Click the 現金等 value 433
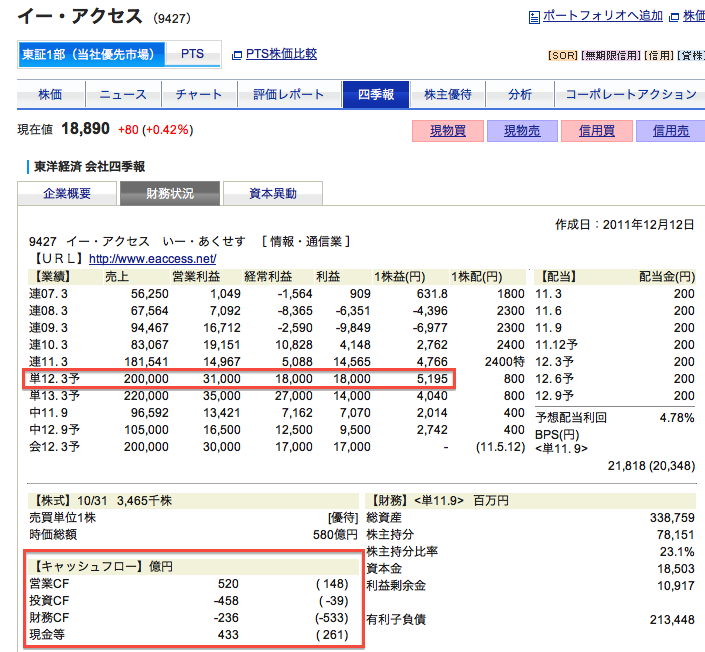This screenshot has width=705, height=652. click(228, 635)
